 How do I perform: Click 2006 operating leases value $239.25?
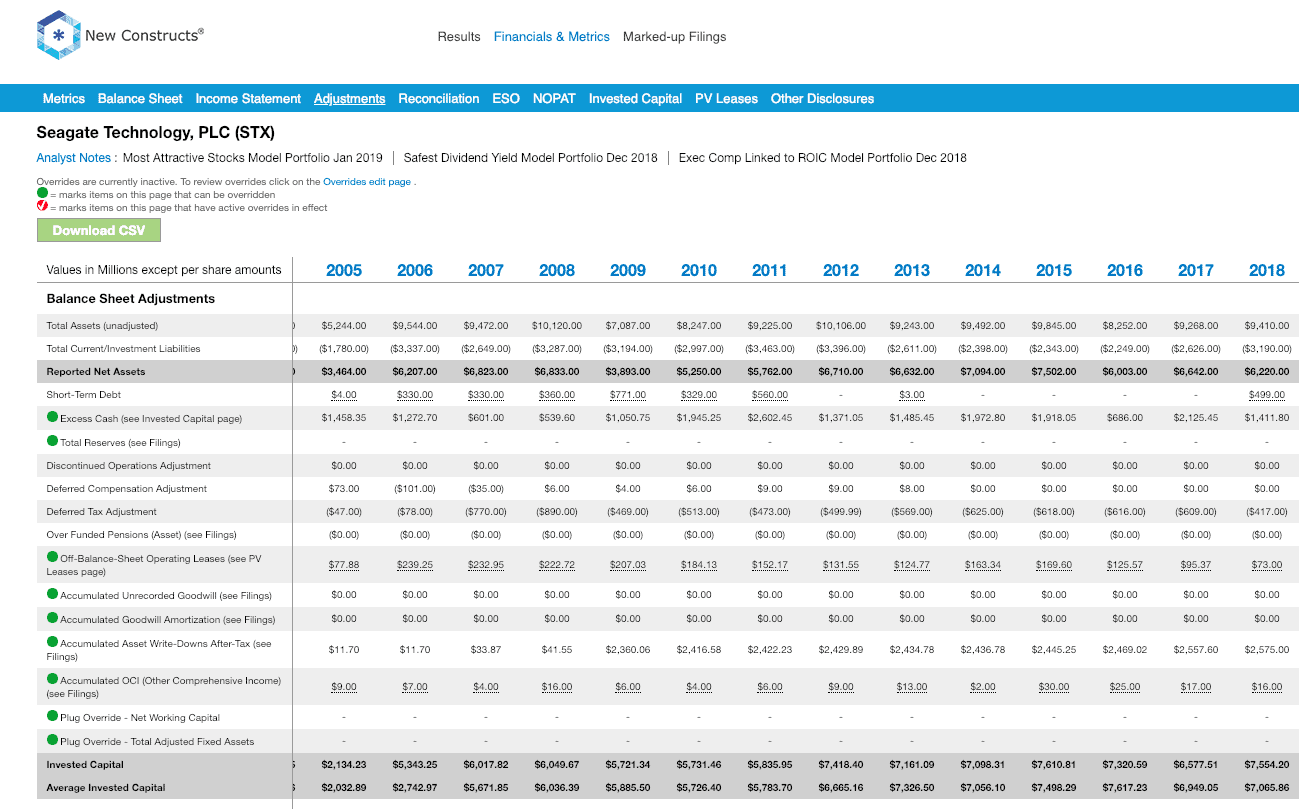point(415,565)
